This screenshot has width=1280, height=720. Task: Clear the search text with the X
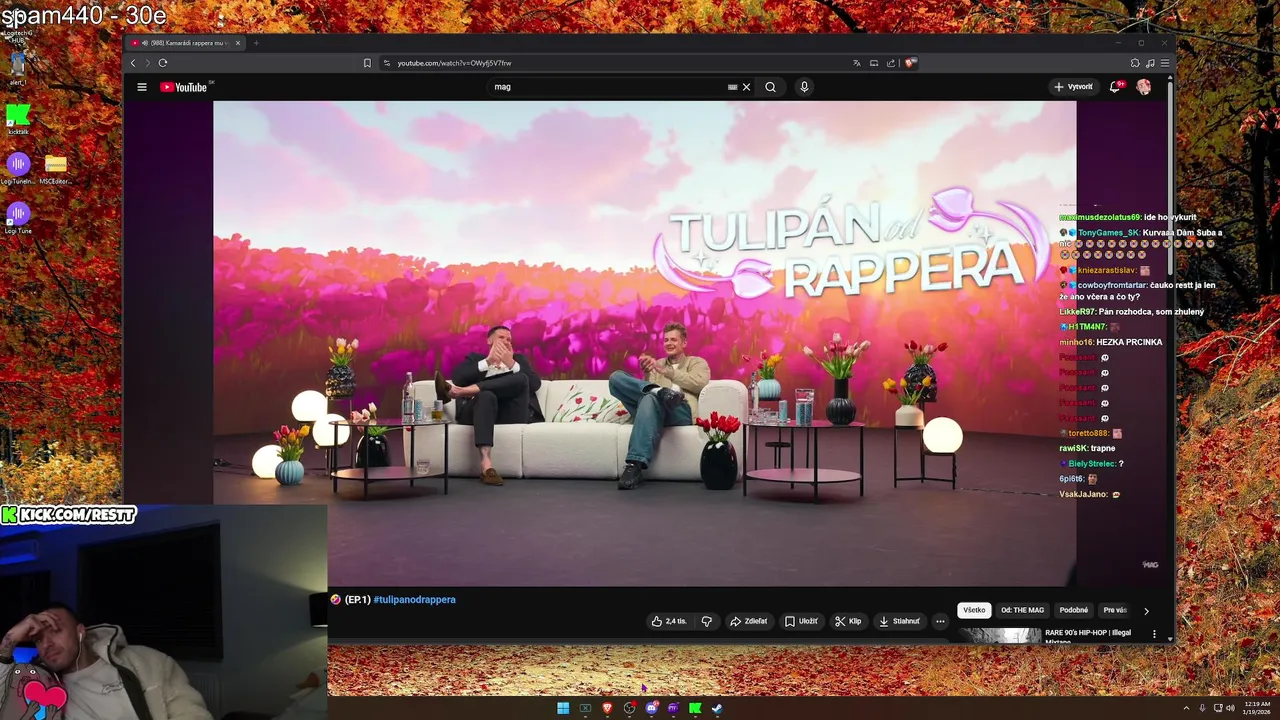pos(746,87)
